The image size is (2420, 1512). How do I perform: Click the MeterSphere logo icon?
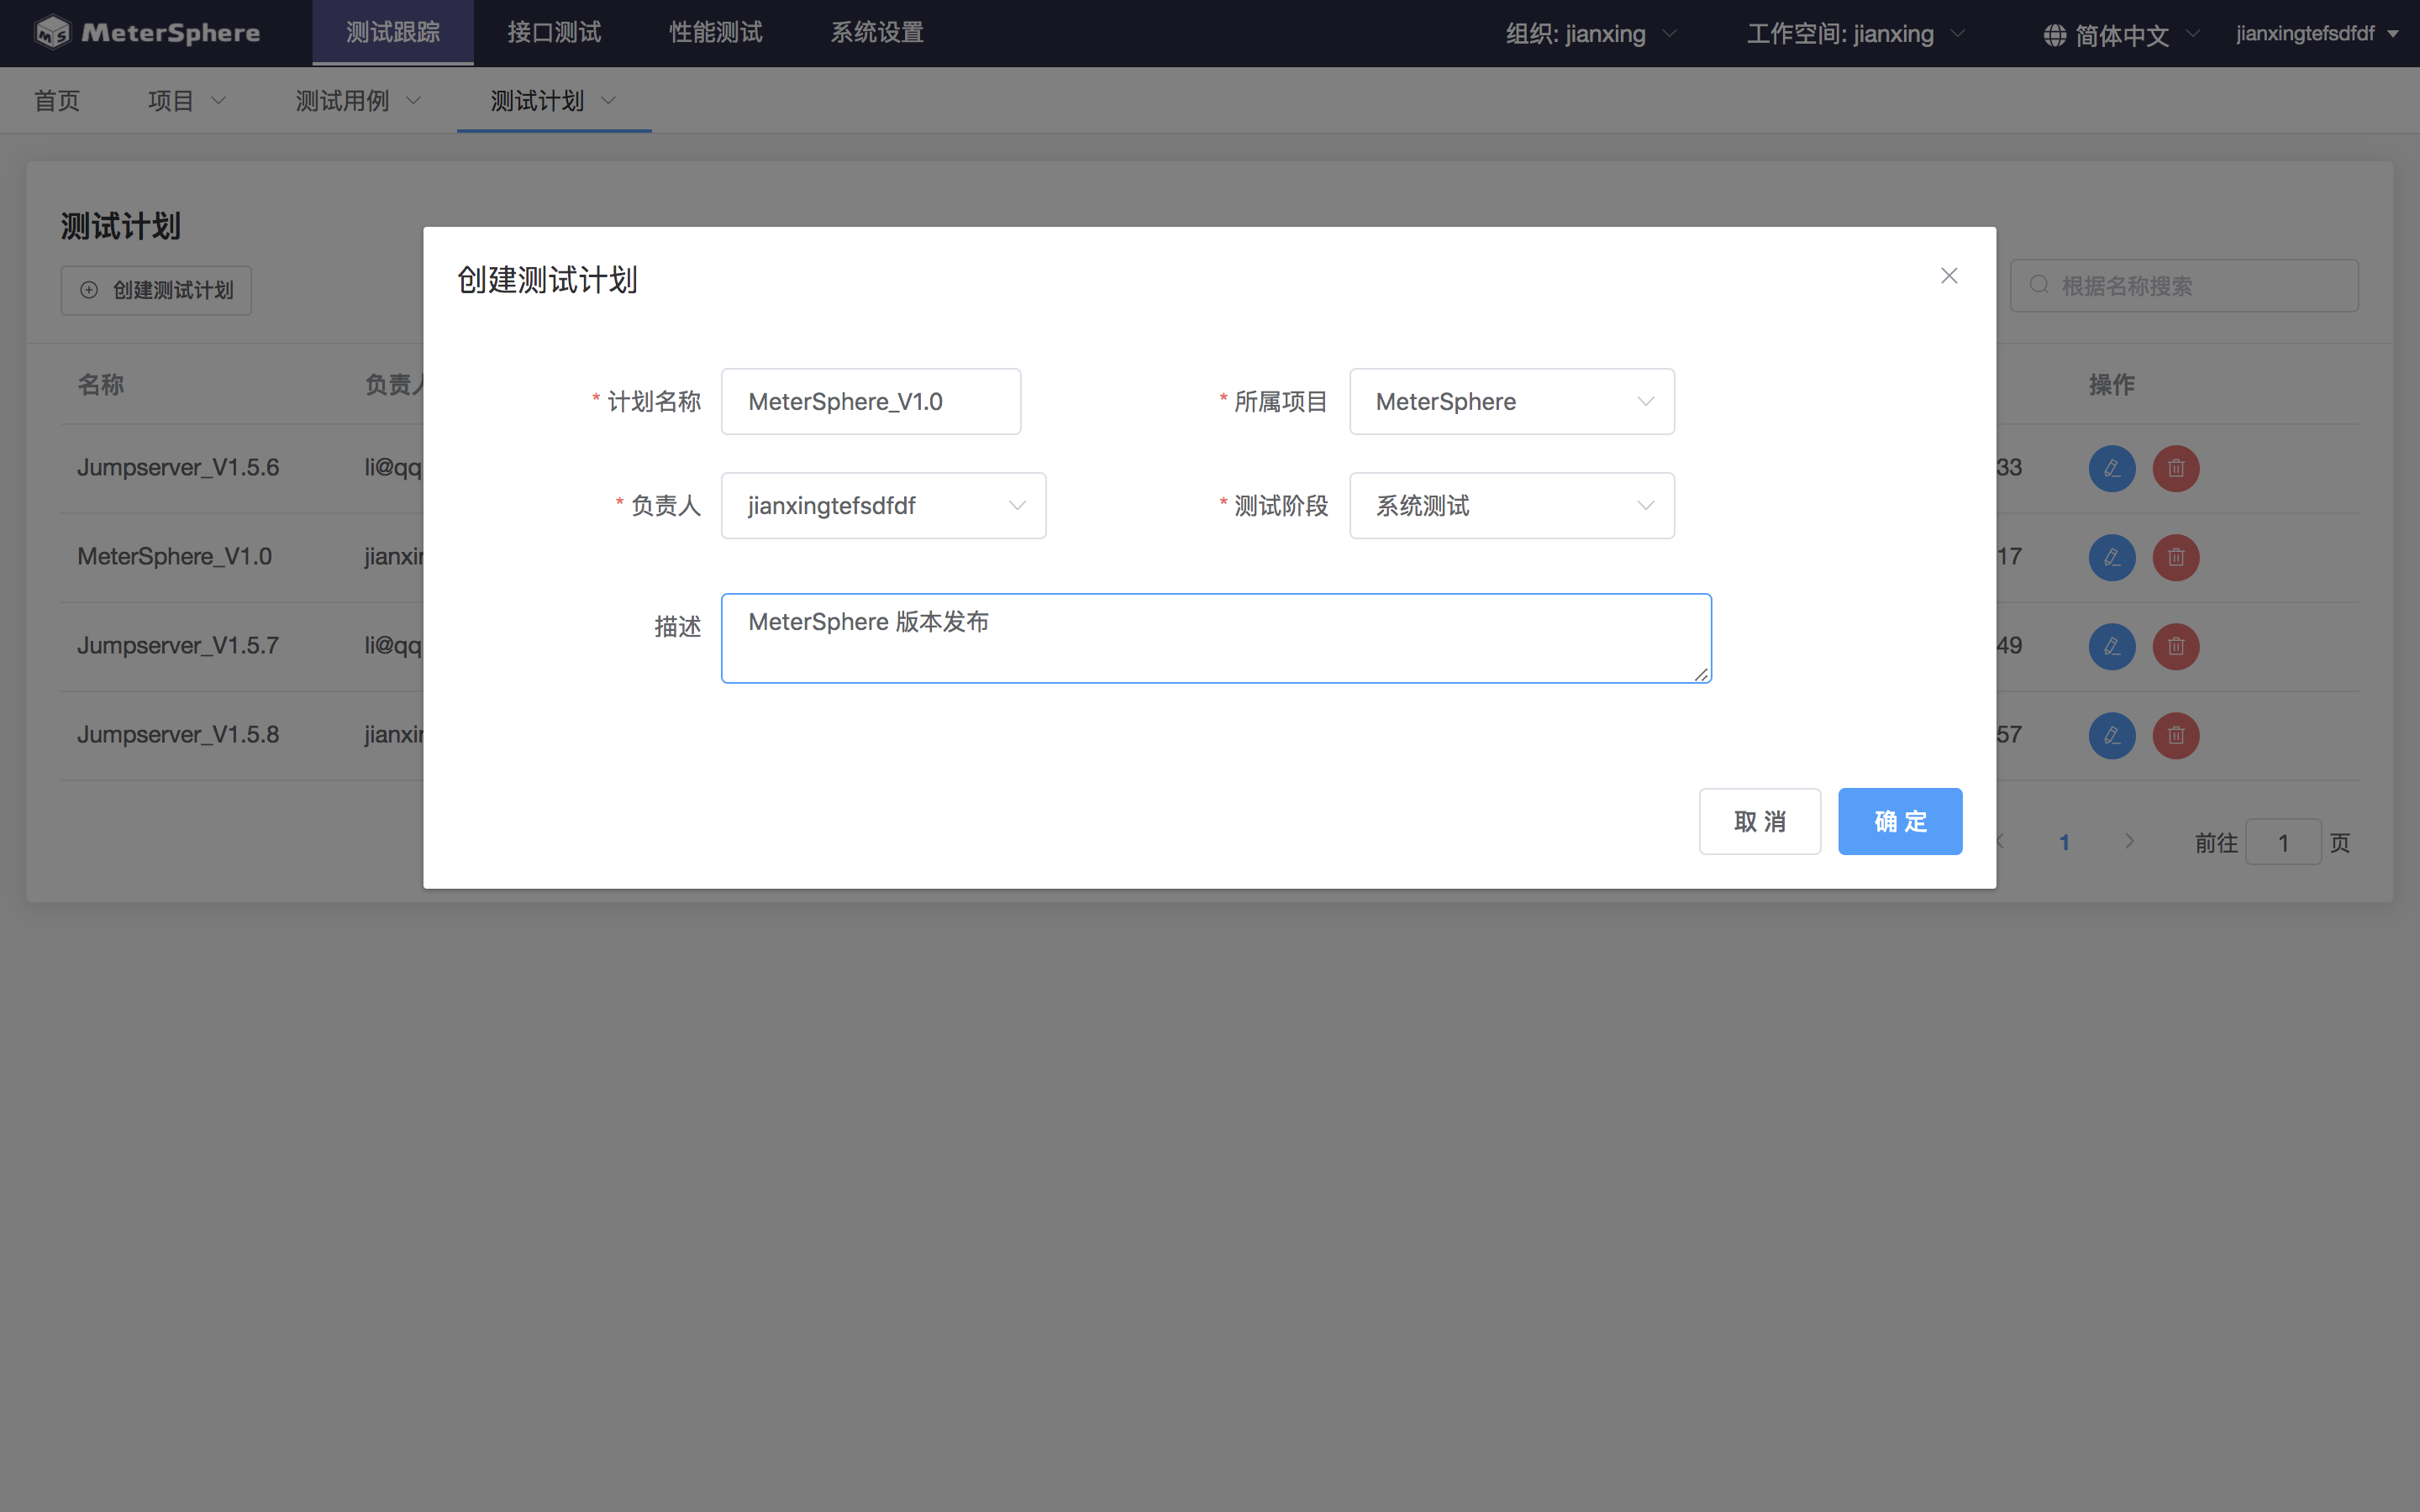52,33
